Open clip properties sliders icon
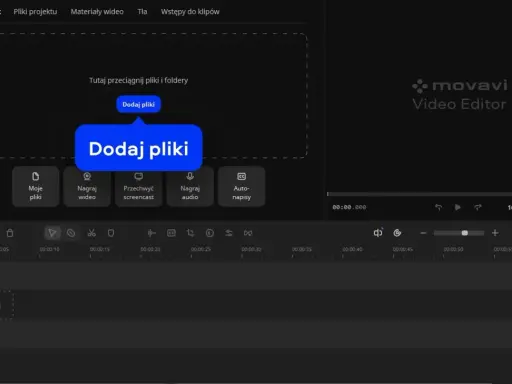Screen dimensions: 512x384 [229, 233]
